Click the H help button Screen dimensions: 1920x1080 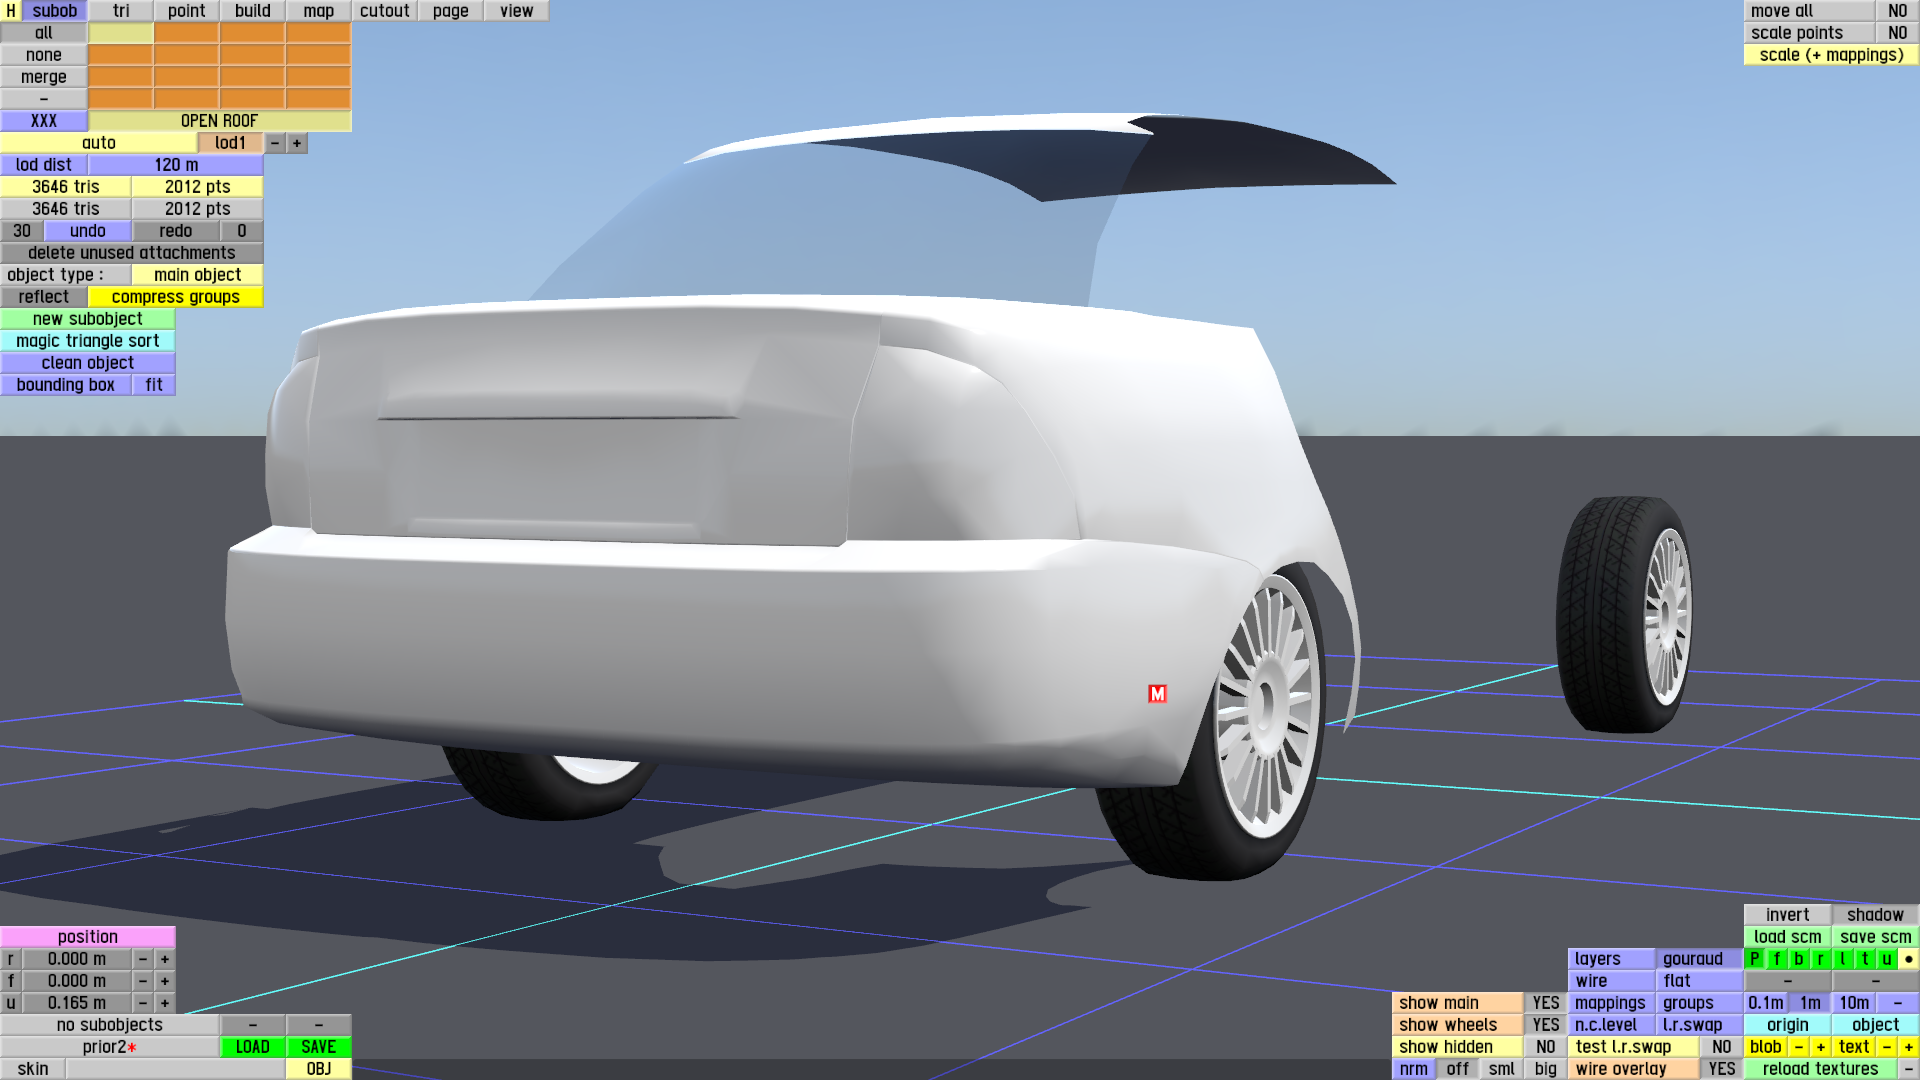(11, 11)
